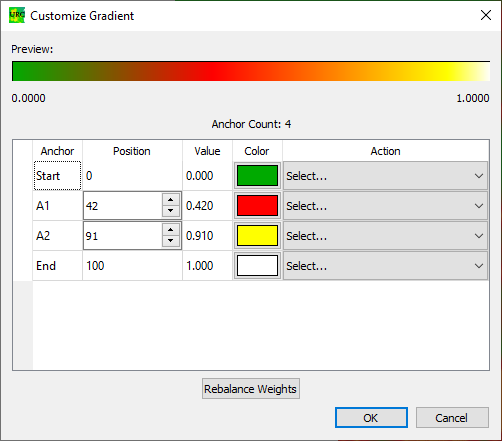Click the URC application icon in title bar
This screenshot has width=502, height=441.
point(17,15)
